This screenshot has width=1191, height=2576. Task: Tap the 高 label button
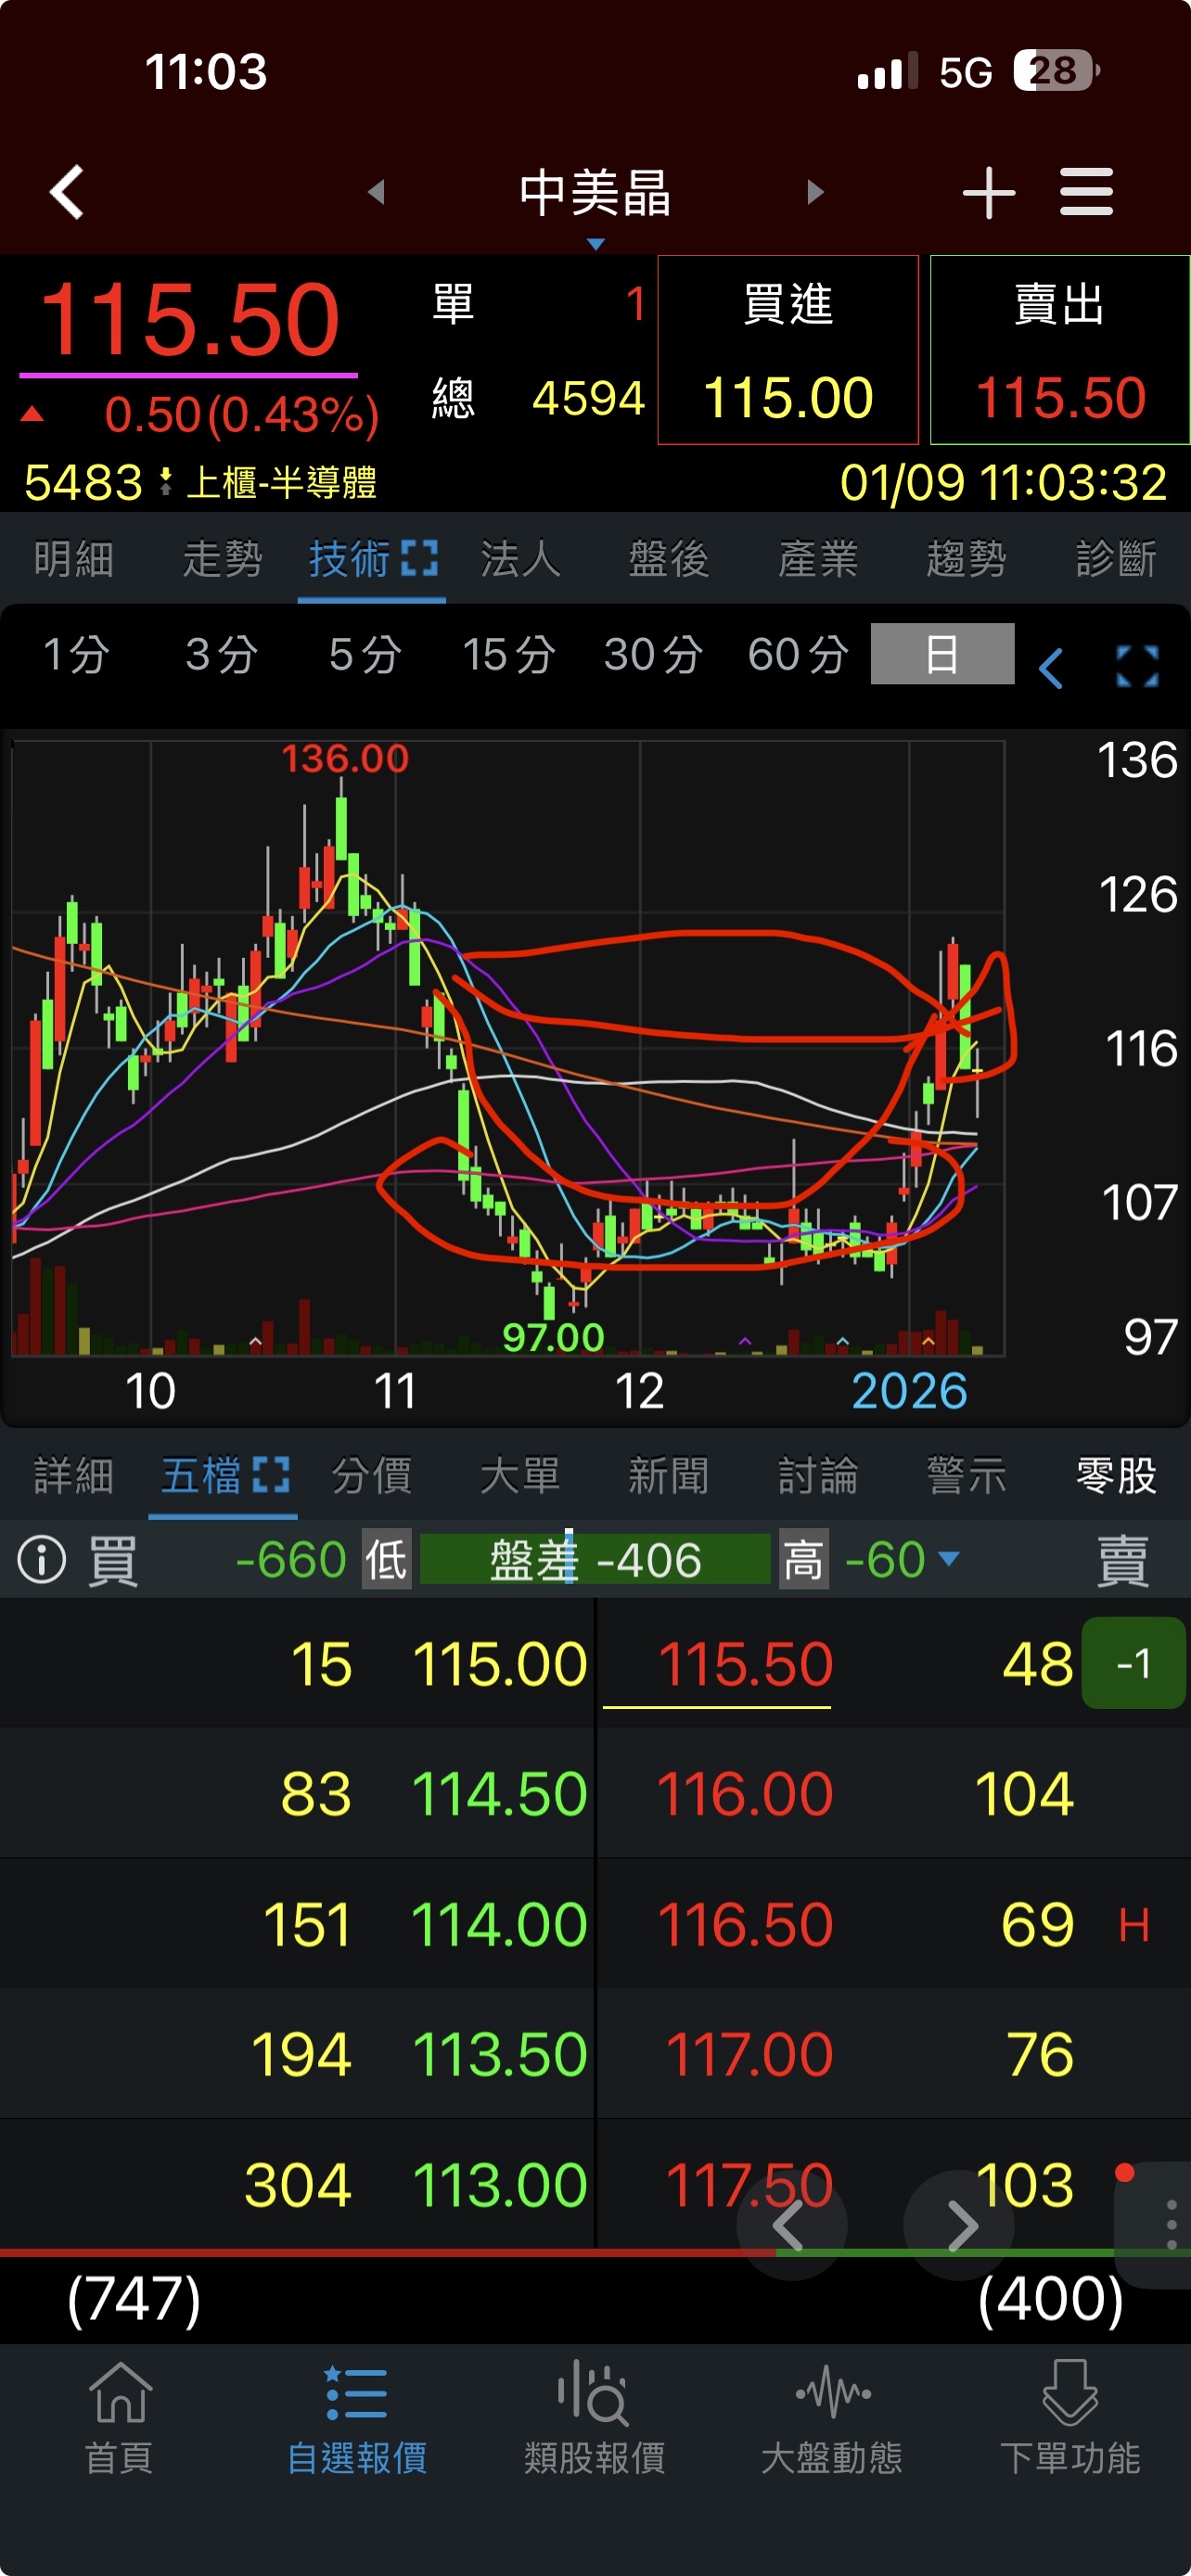pos(803,1559)
